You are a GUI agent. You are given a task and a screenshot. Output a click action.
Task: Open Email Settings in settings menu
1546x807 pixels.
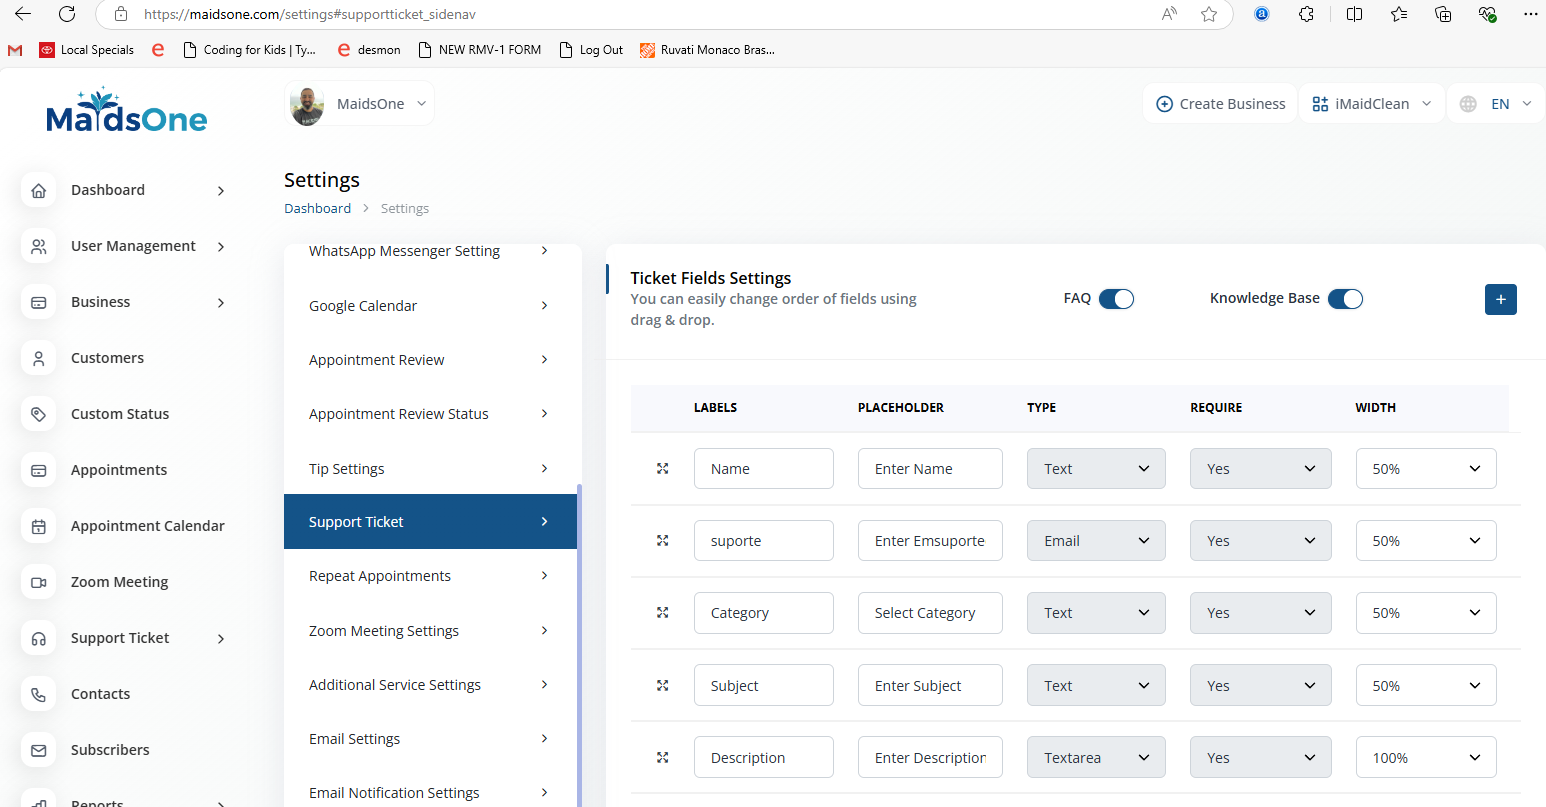[430, 739]
